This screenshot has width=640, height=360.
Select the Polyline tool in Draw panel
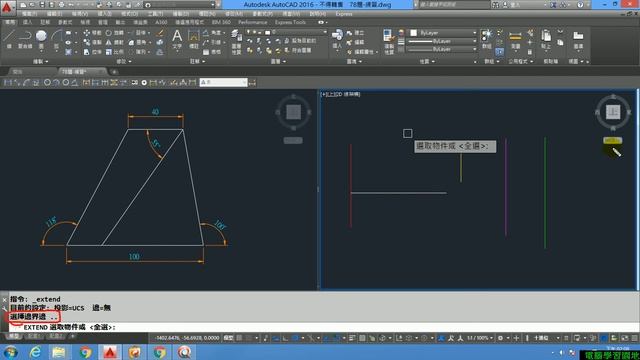[x=25, y=39]
